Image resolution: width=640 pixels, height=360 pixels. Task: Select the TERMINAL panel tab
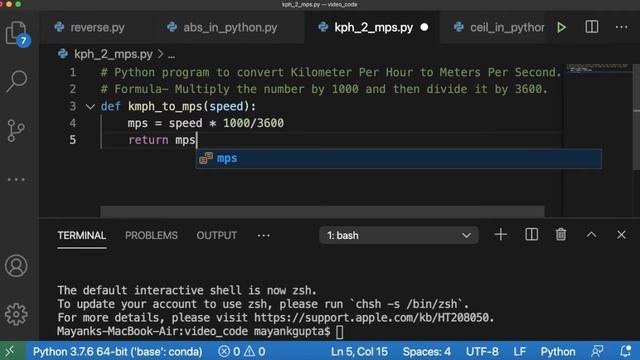(82, 236)
